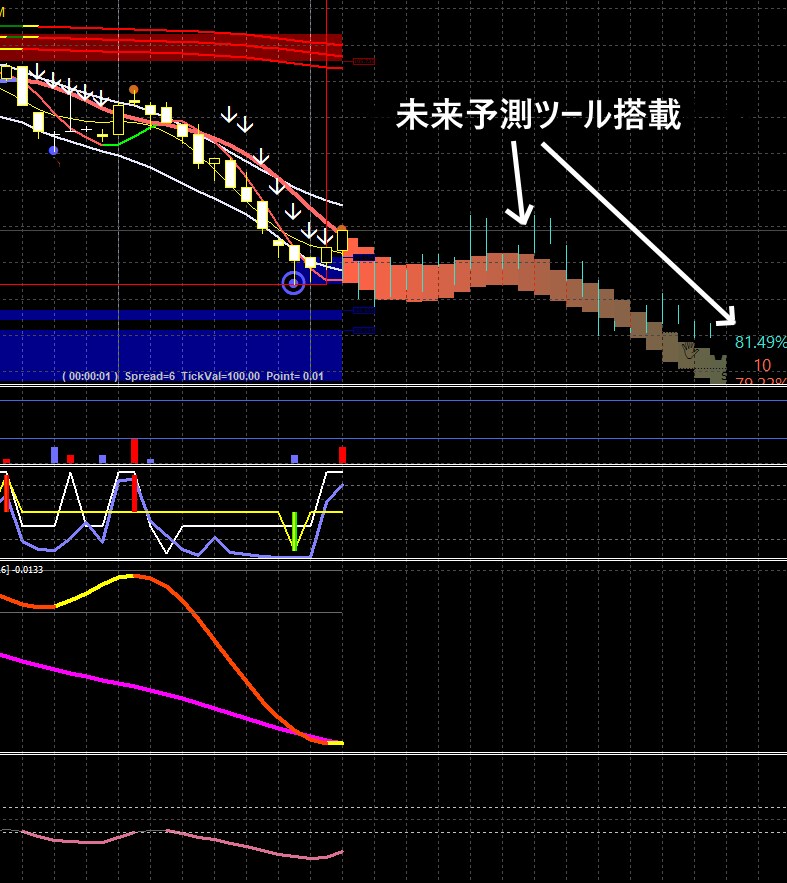Image resolution: width=787 pixels, height=883 pixels.
Task: Click the ( 00:00:01 ) countdown timer
Action: coord(90,376)
